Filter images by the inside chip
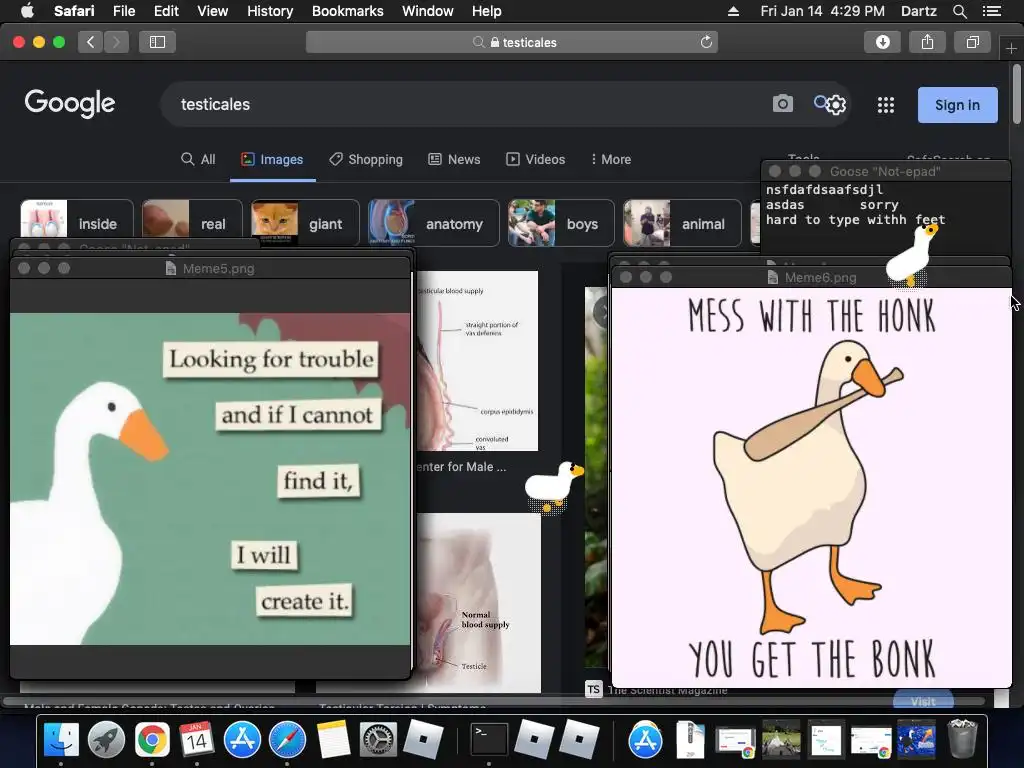Viewport: 1024px width, 768px height. coord(77,223)
